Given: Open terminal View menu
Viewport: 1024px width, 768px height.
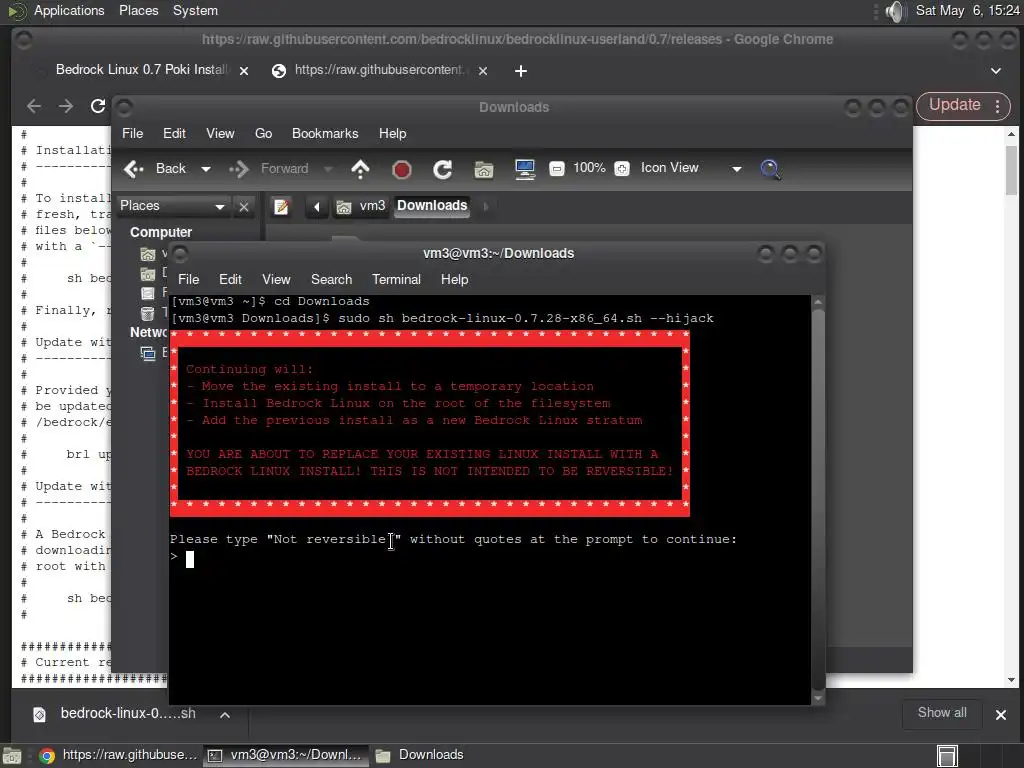Looking at the screenshot, I should pyautogui.click(x=276, y=280).
